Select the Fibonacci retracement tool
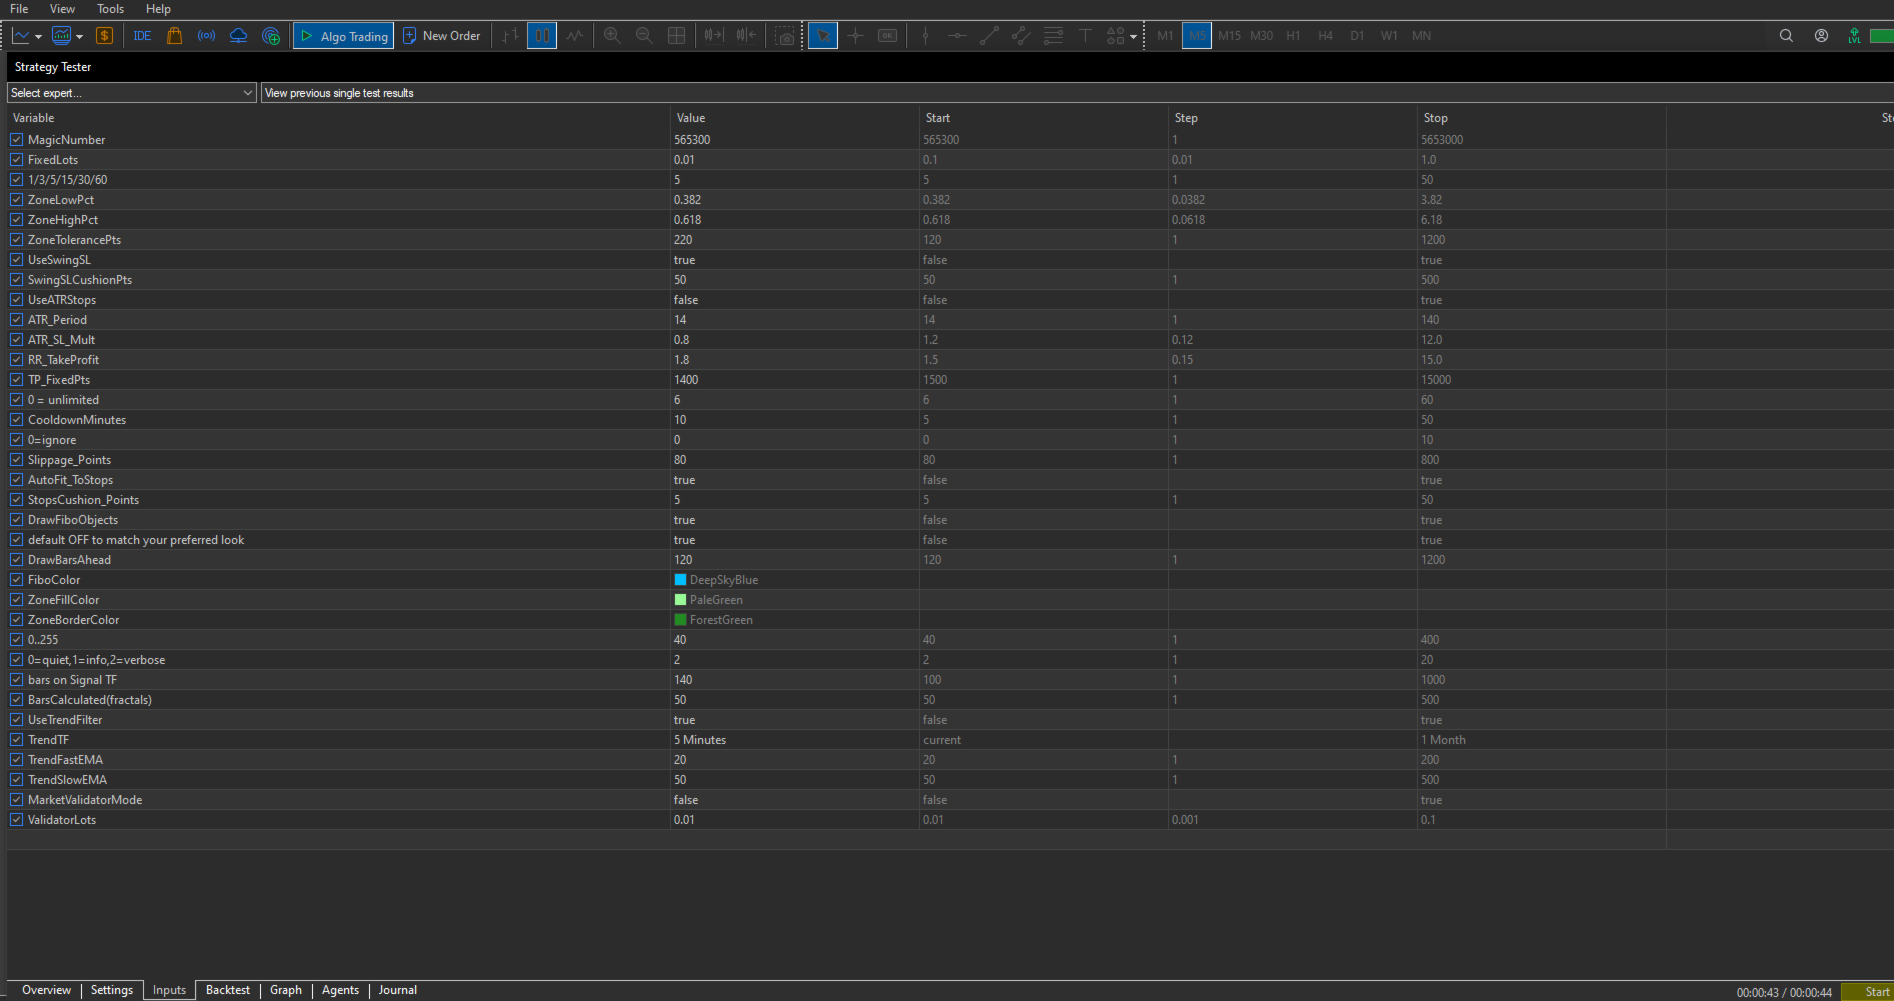 click(1053, 36)
